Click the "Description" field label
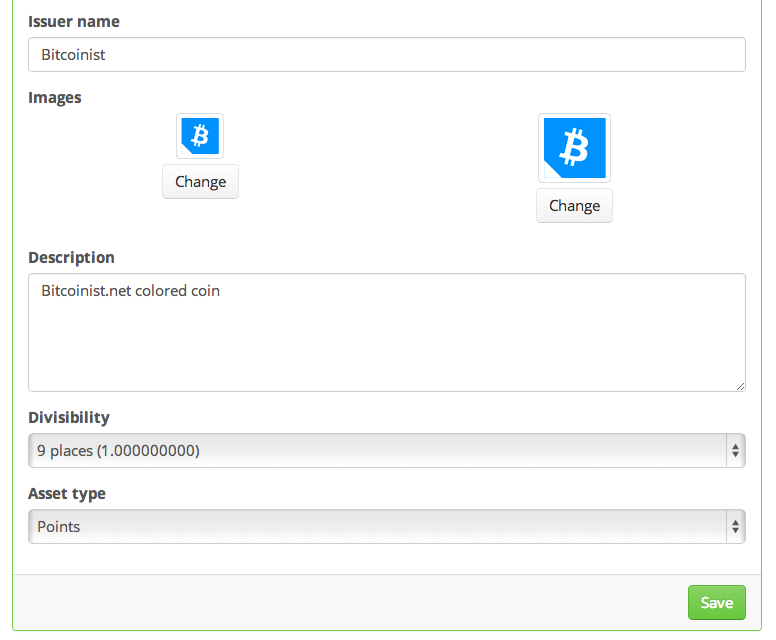 point(71,257)
